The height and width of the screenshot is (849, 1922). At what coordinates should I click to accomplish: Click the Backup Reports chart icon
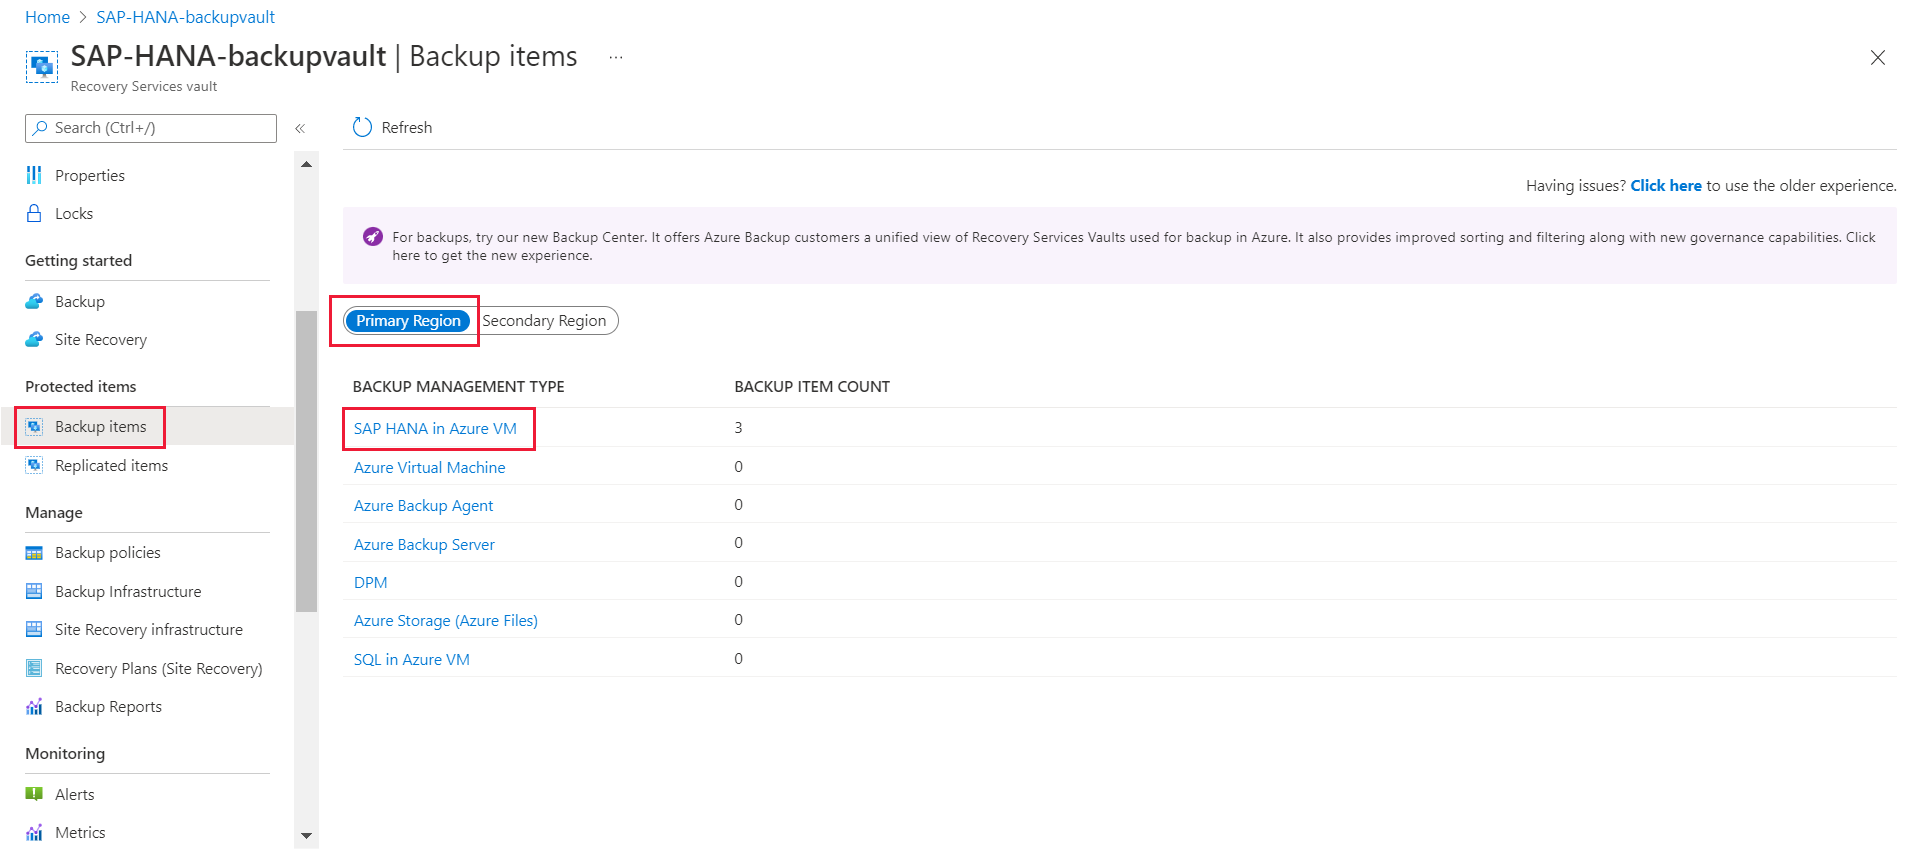(x=34, y=707)
